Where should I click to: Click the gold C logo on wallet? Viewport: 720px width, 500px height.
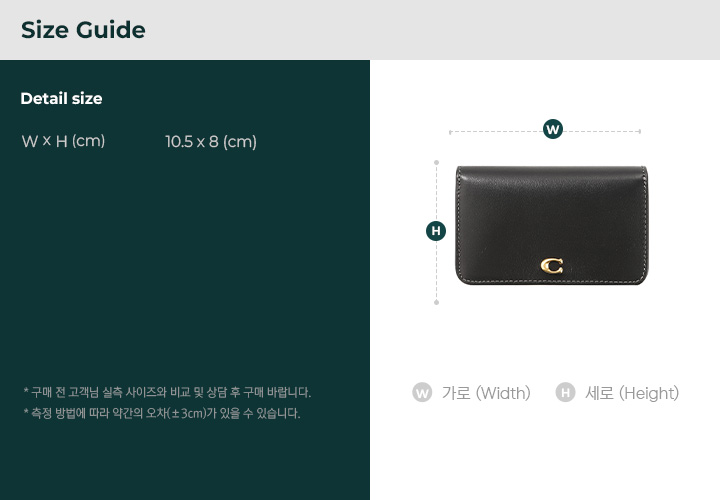(551, 265)
